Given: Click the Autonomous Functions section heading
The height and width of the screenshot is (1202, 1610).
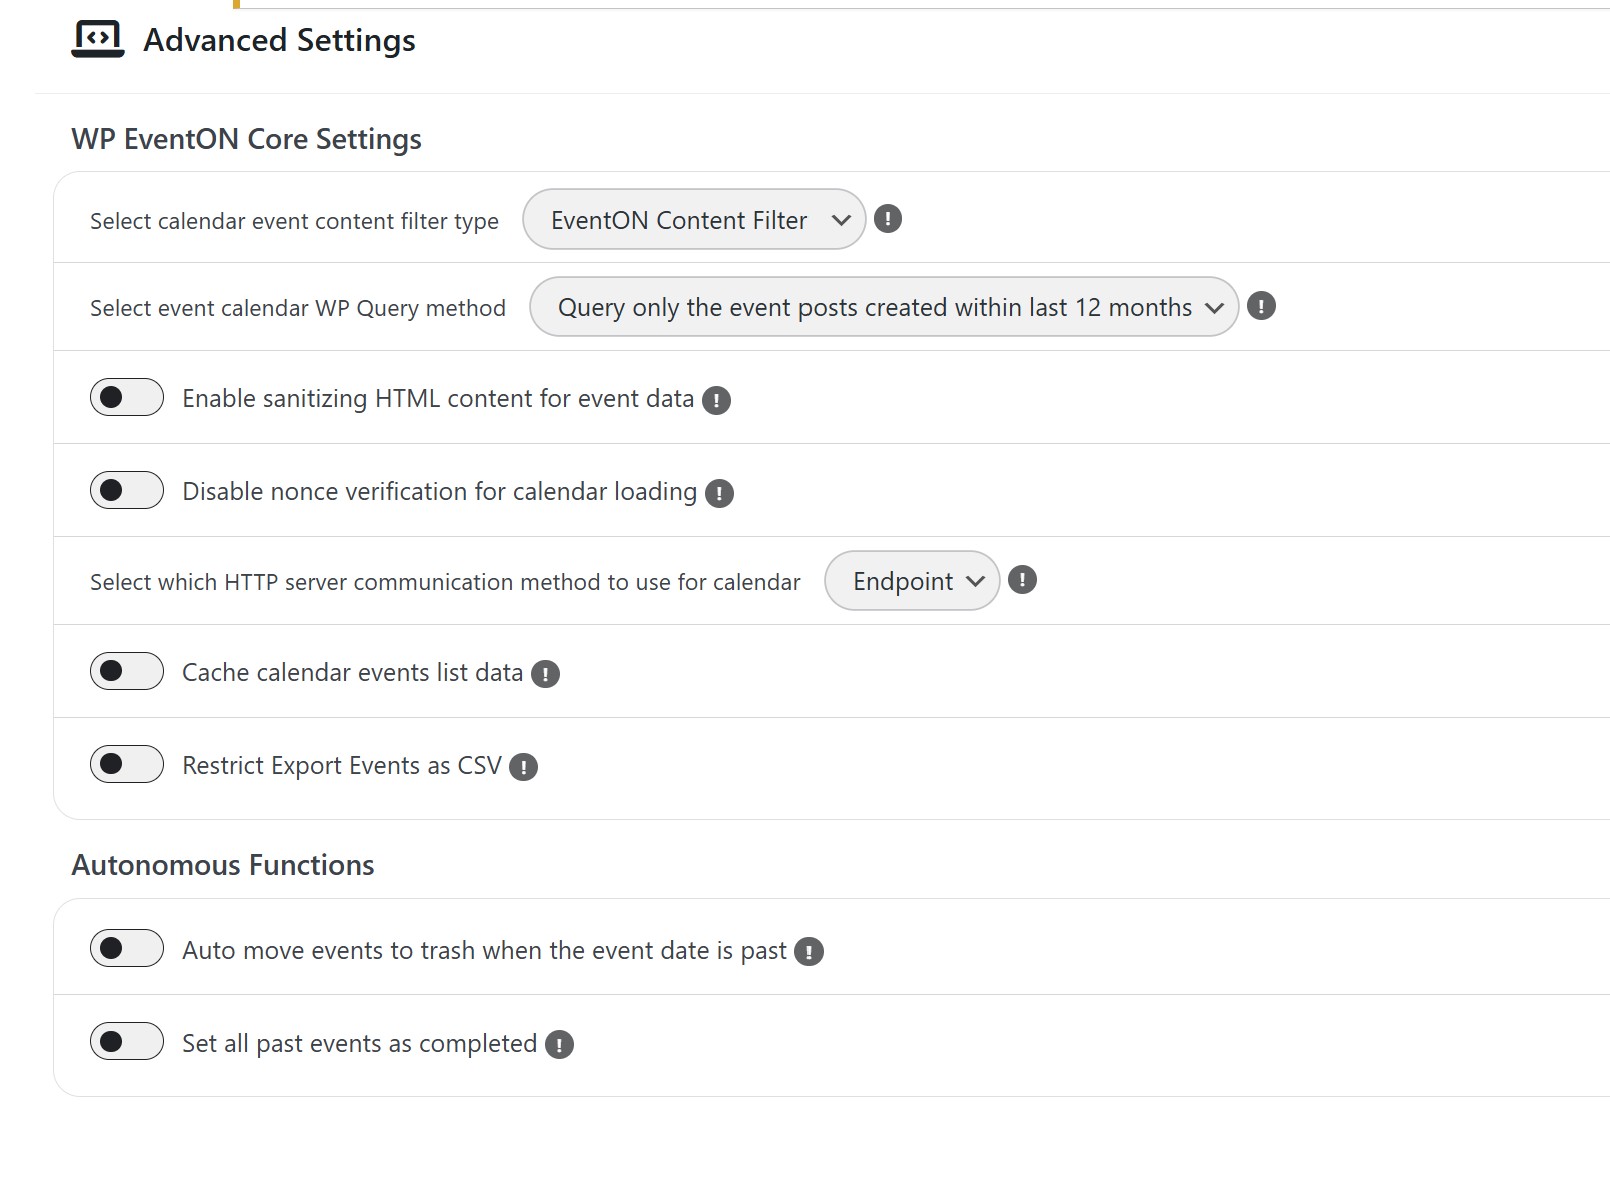Looking at the screenshot, I should click(223, 865).
